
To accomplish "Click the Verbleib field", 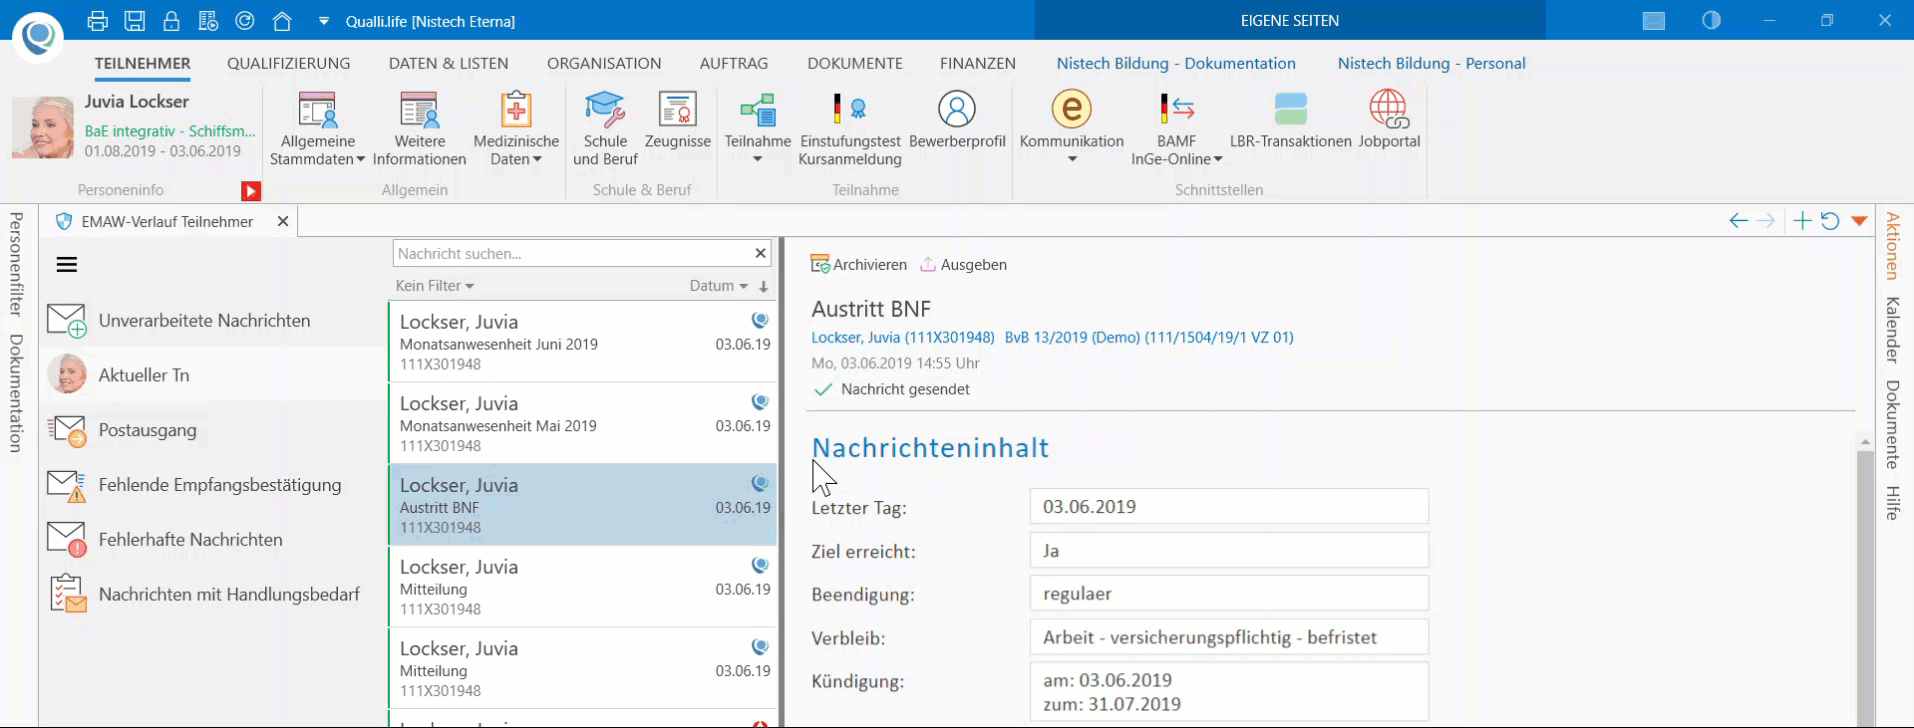I will [x=1229, y=637].
